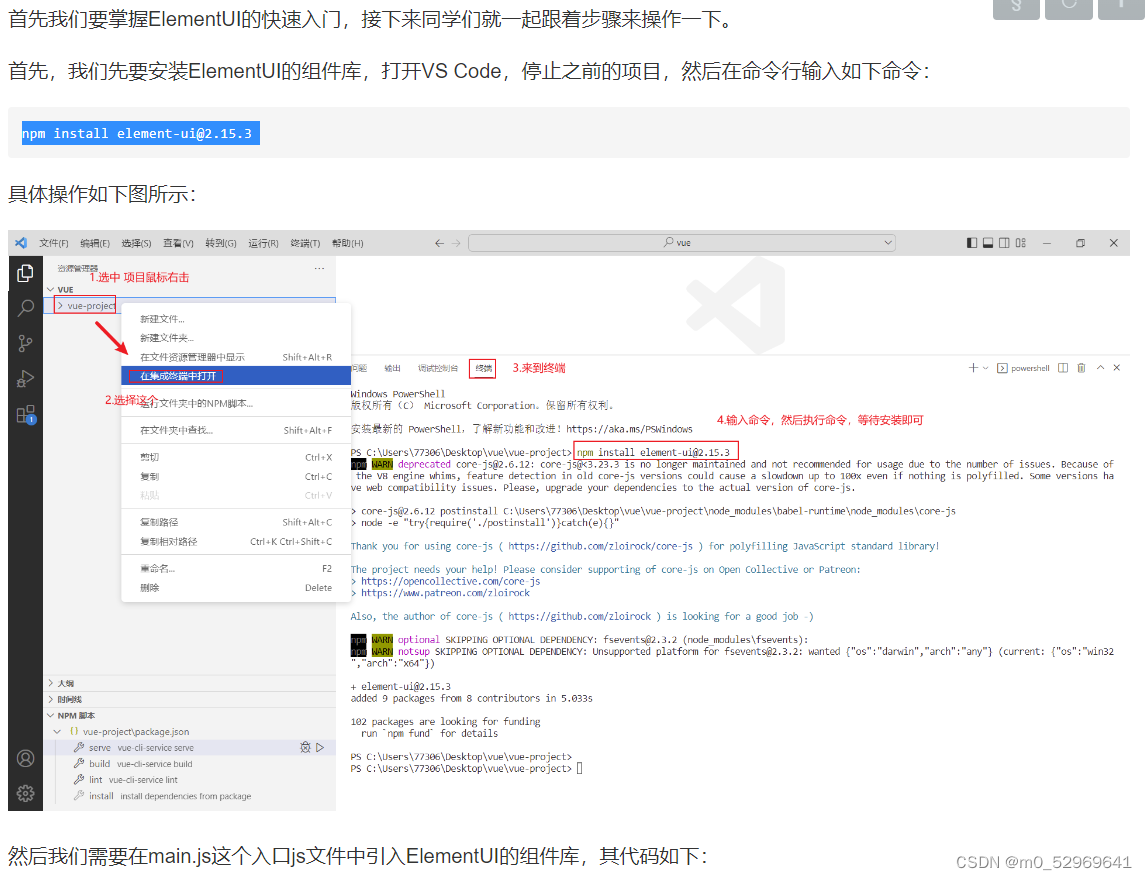Toggle secondary side bar layout icon
Viewport: 1147px width, 880px height.
[1004, 243]
